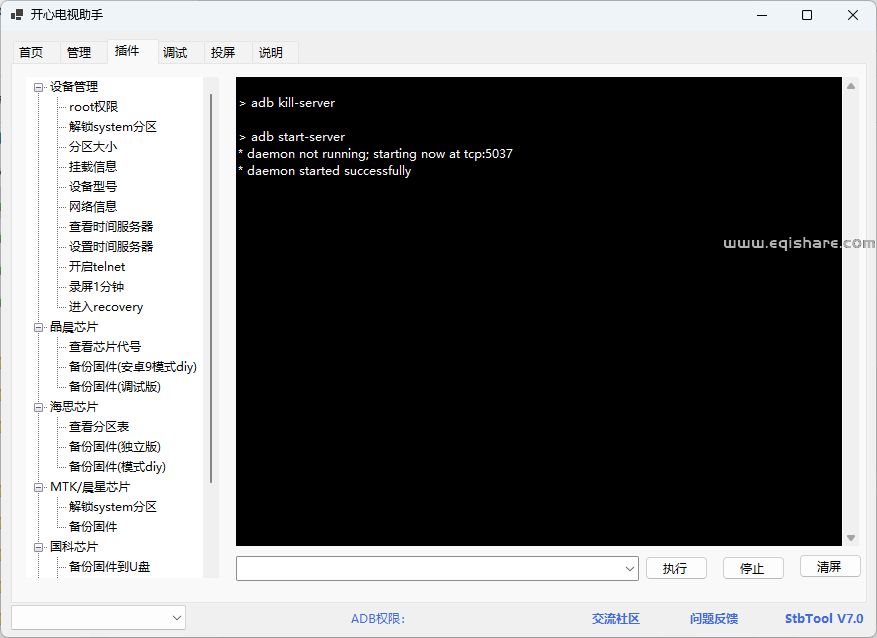Select 设备型号 to view device model
Viewport: 877px width, 638px height.
[x=93, y=186]
